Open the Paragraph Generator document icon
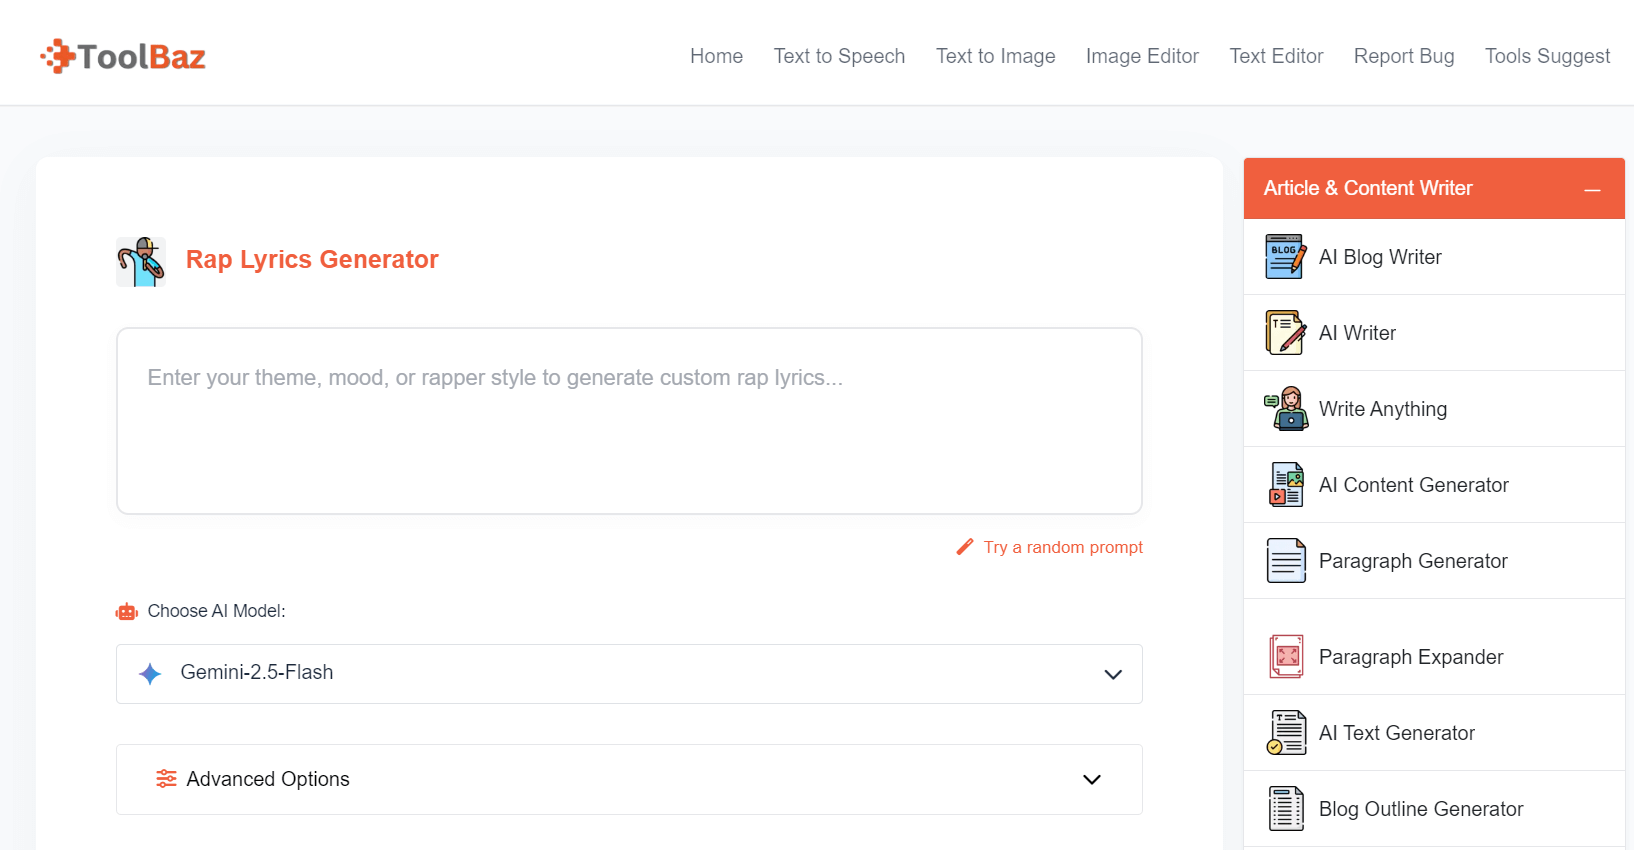The image size is (1634, 850). click(1285, 561)
